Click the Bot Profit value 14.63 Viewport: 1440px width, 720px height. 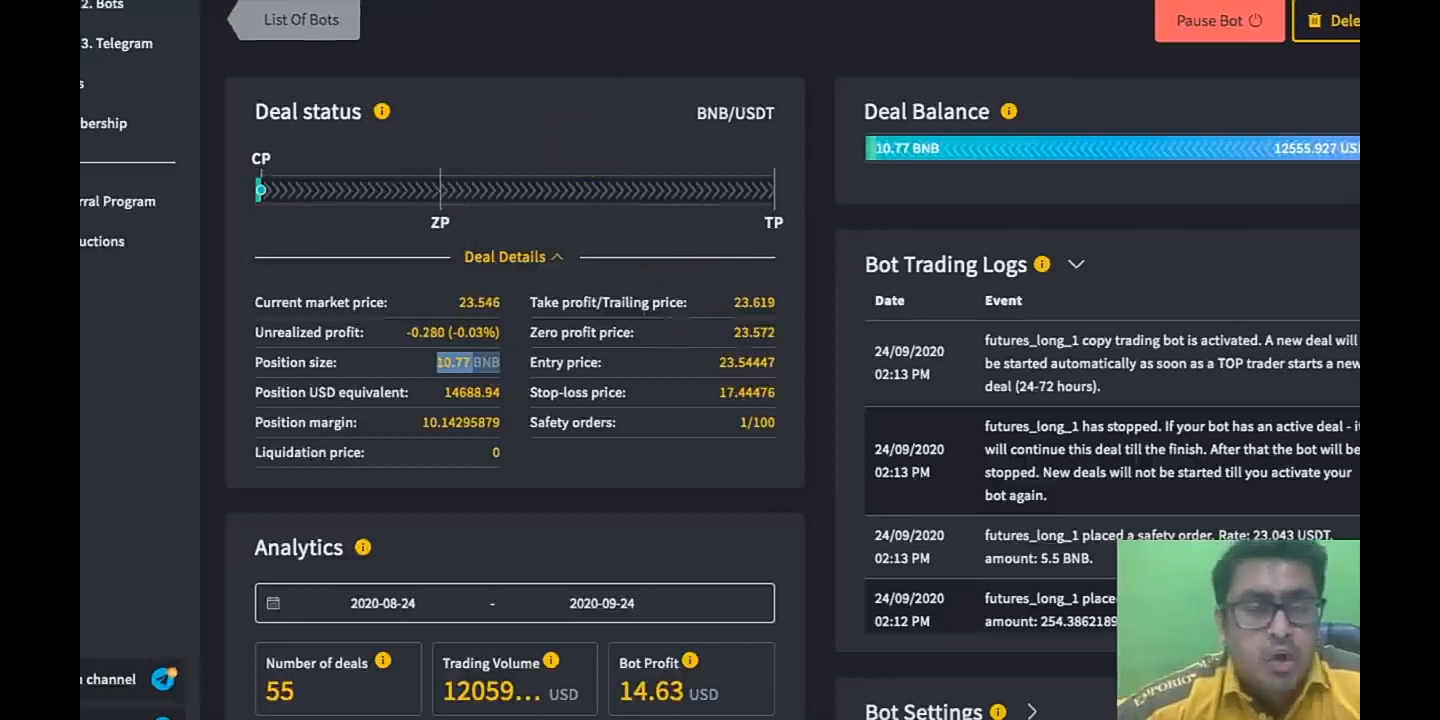(651, 691)
